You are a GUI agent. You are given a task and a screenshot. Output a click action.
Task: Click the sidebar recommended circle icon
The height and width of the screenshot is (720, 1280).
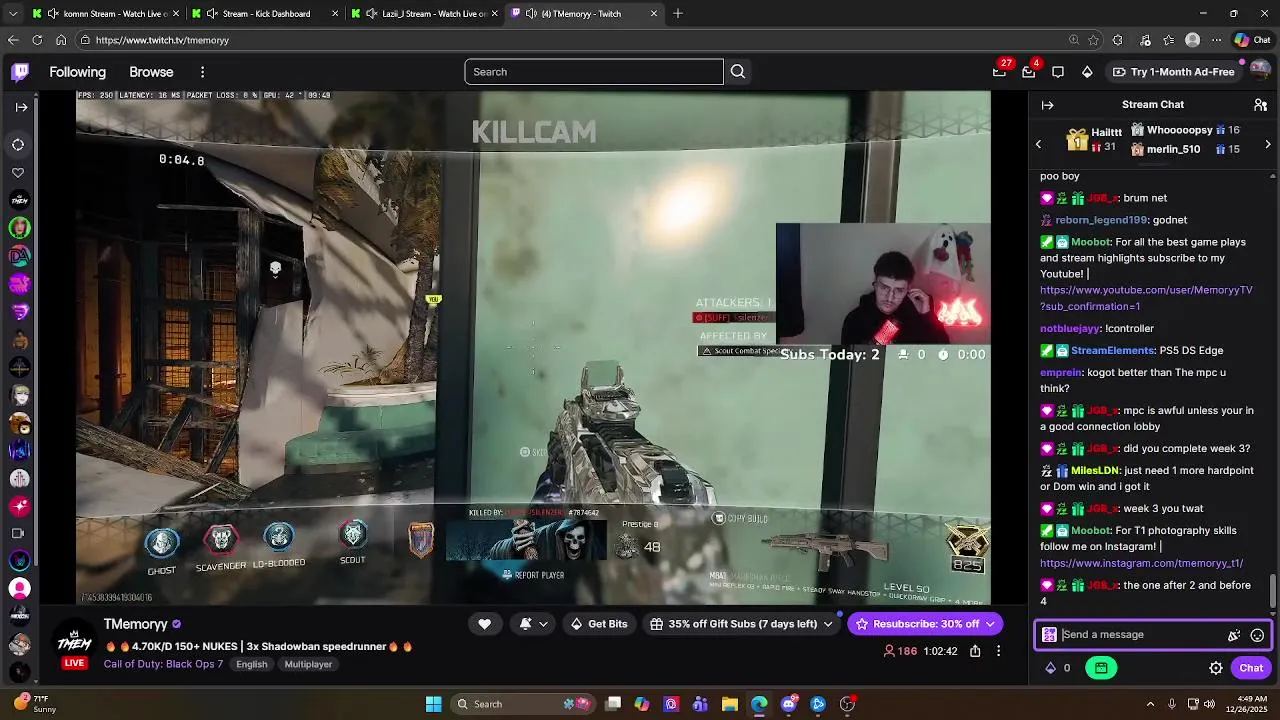click(18, 145)
